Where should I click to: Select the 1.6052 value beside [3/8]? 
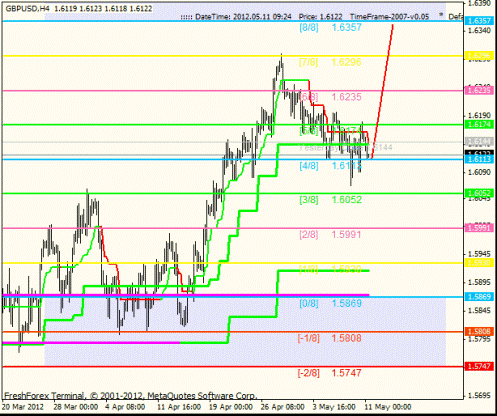pos(347,200)
